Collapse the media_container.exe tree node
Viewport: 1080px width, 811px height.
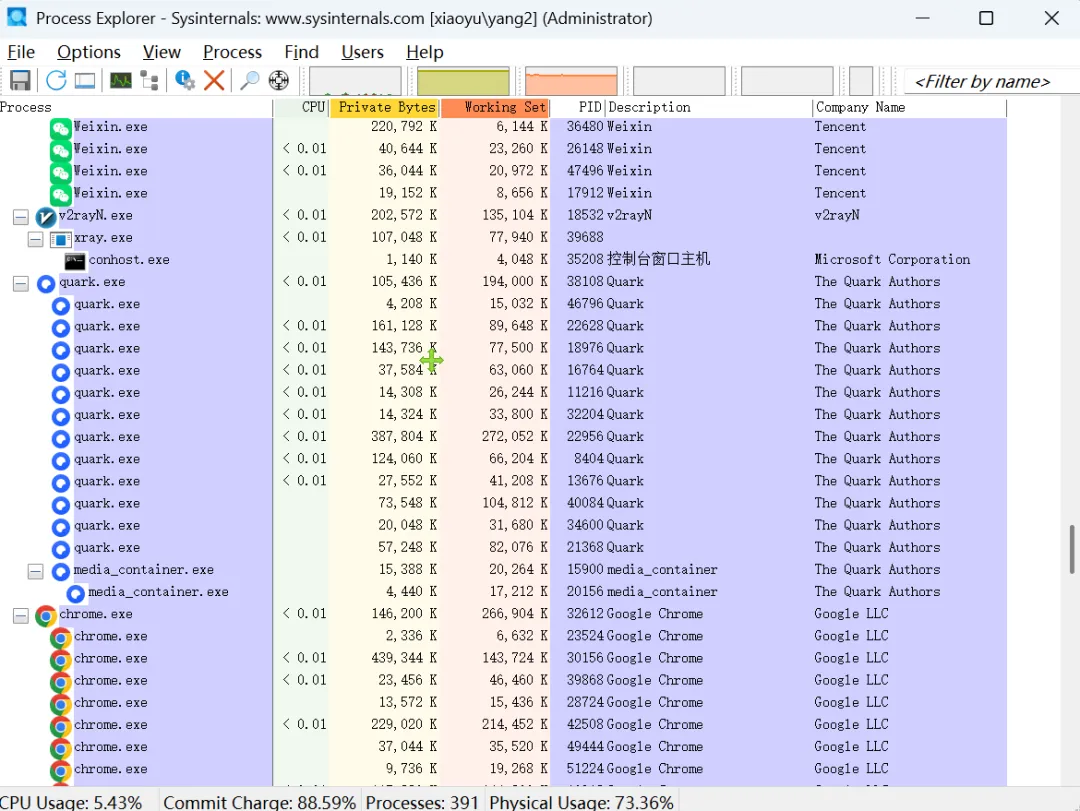pos(35,571)
